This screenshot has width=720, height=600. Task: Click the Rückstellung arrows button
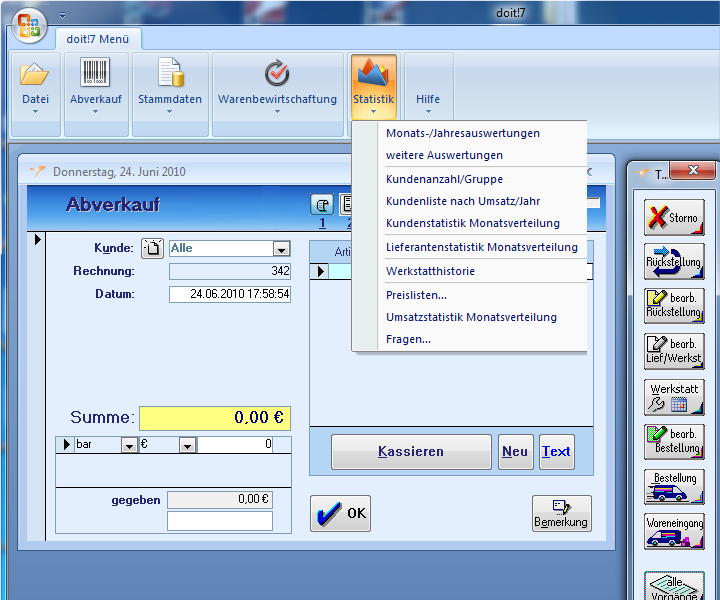pyautogui.click(x=674, y=262)
